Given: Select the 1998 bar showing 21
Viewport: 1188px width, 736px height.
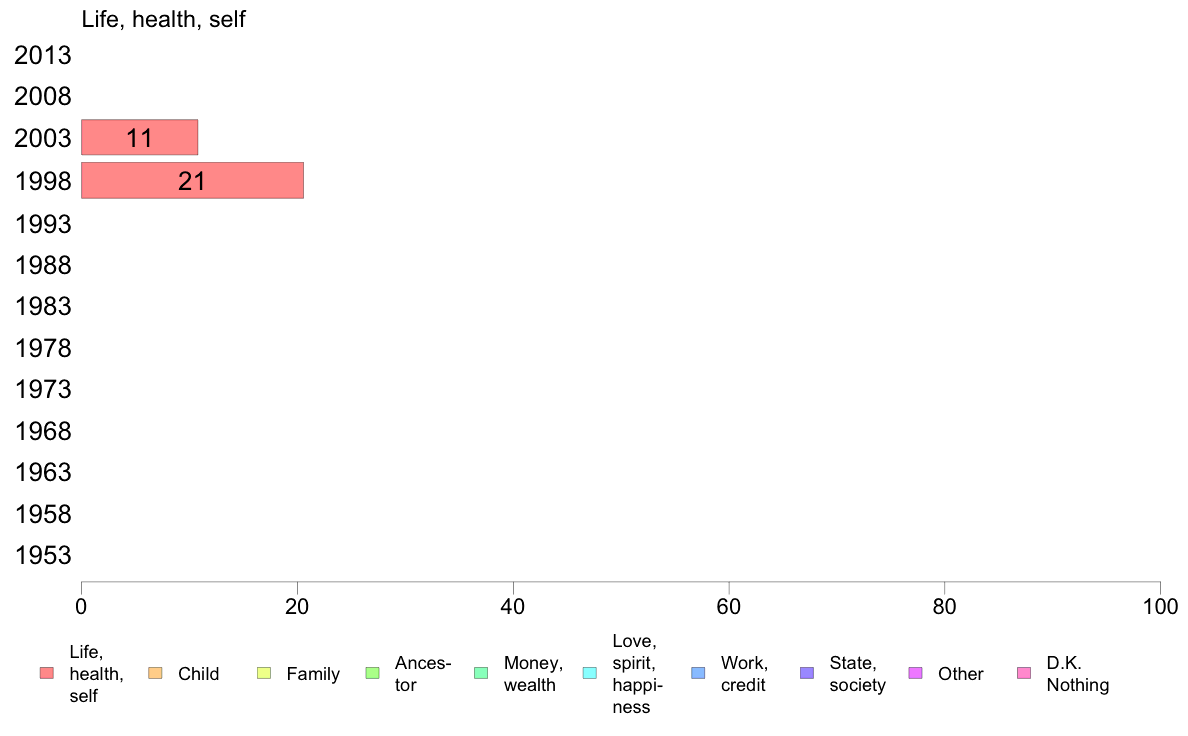Looking at the screenshot, I should click(x=192, y=181).
